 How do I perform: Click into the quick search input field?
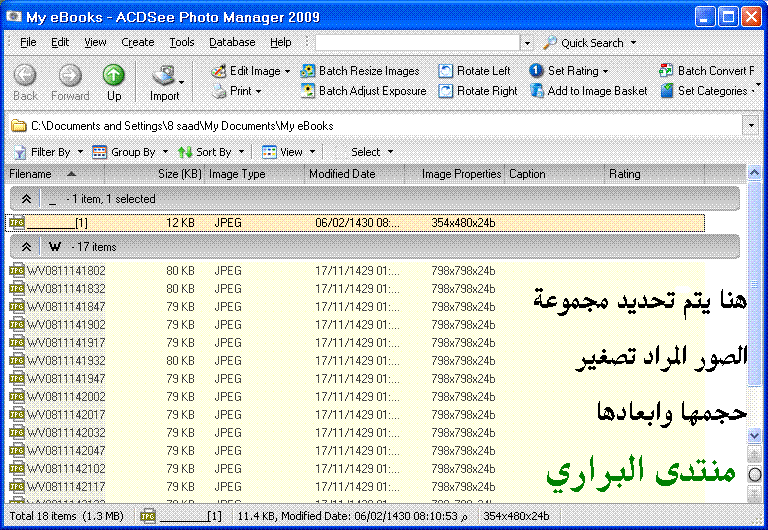tap(417, 43)
